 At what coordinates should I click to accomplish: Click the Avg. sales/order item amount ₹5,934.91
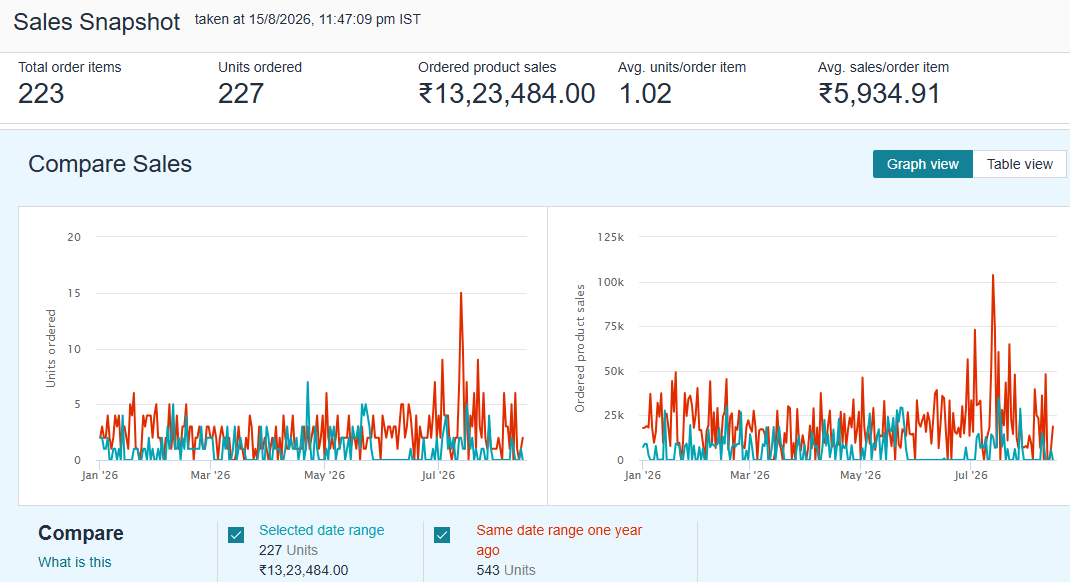[879, 93]
